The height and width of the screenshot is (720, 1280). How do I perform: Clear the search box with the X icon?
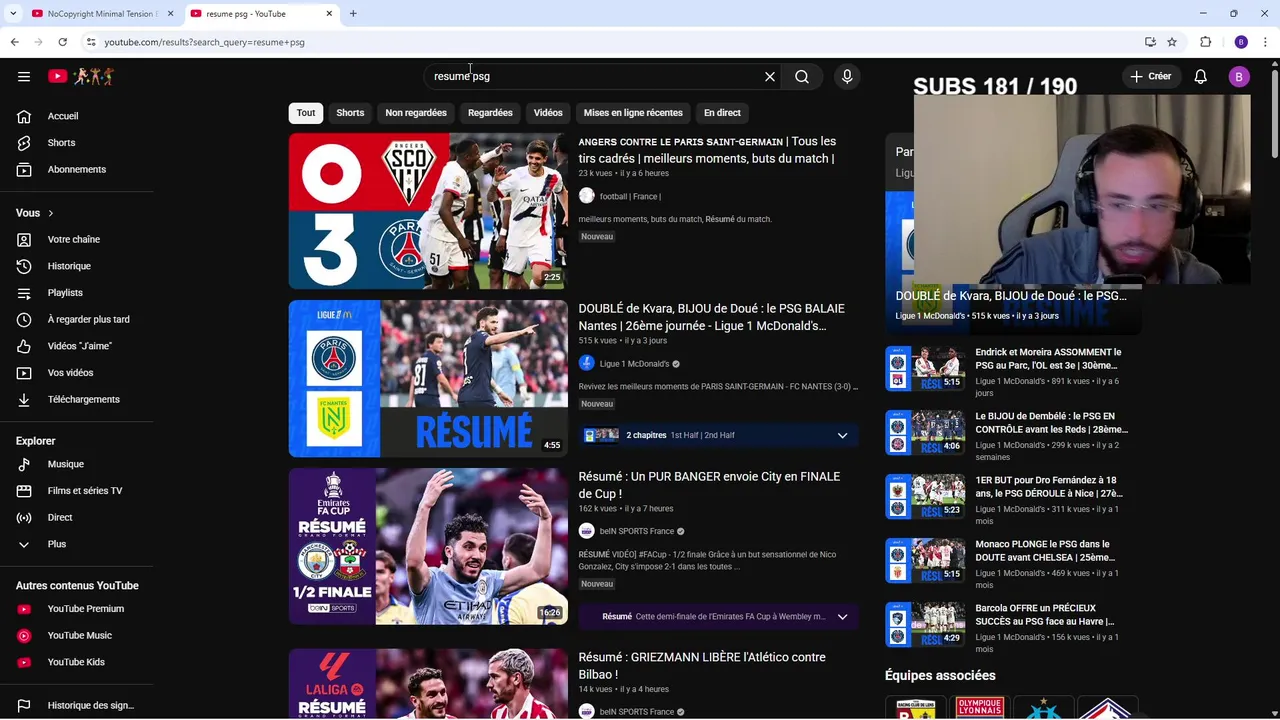[770, 76]
